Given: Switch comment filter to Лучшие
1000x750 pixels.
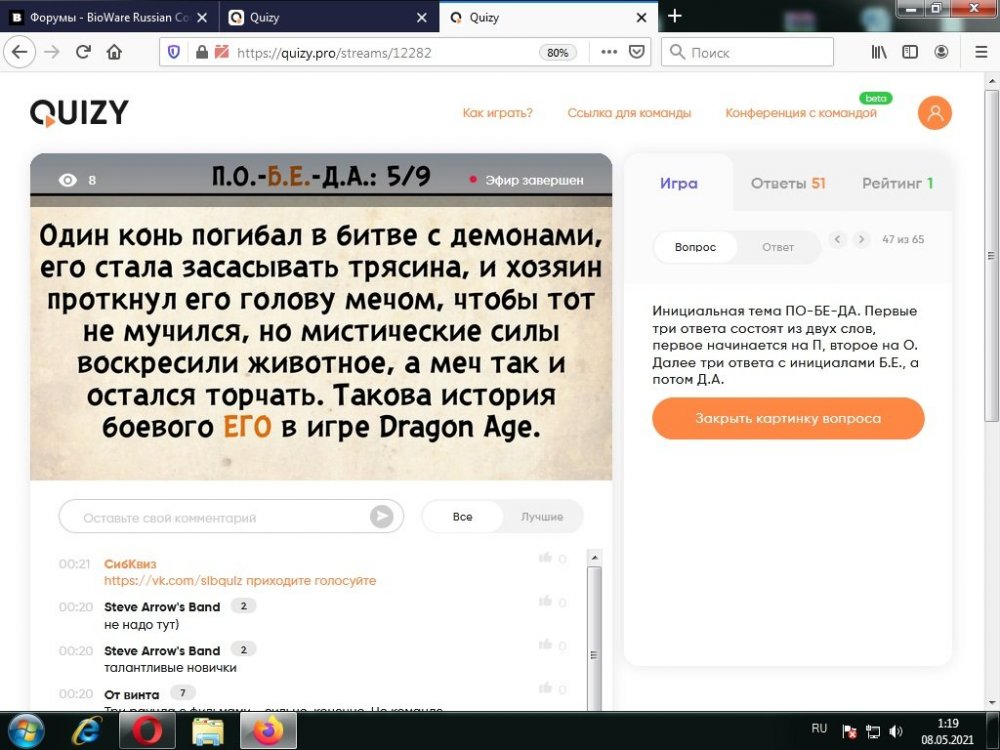Looking at the screenshot, I should 542,516.
